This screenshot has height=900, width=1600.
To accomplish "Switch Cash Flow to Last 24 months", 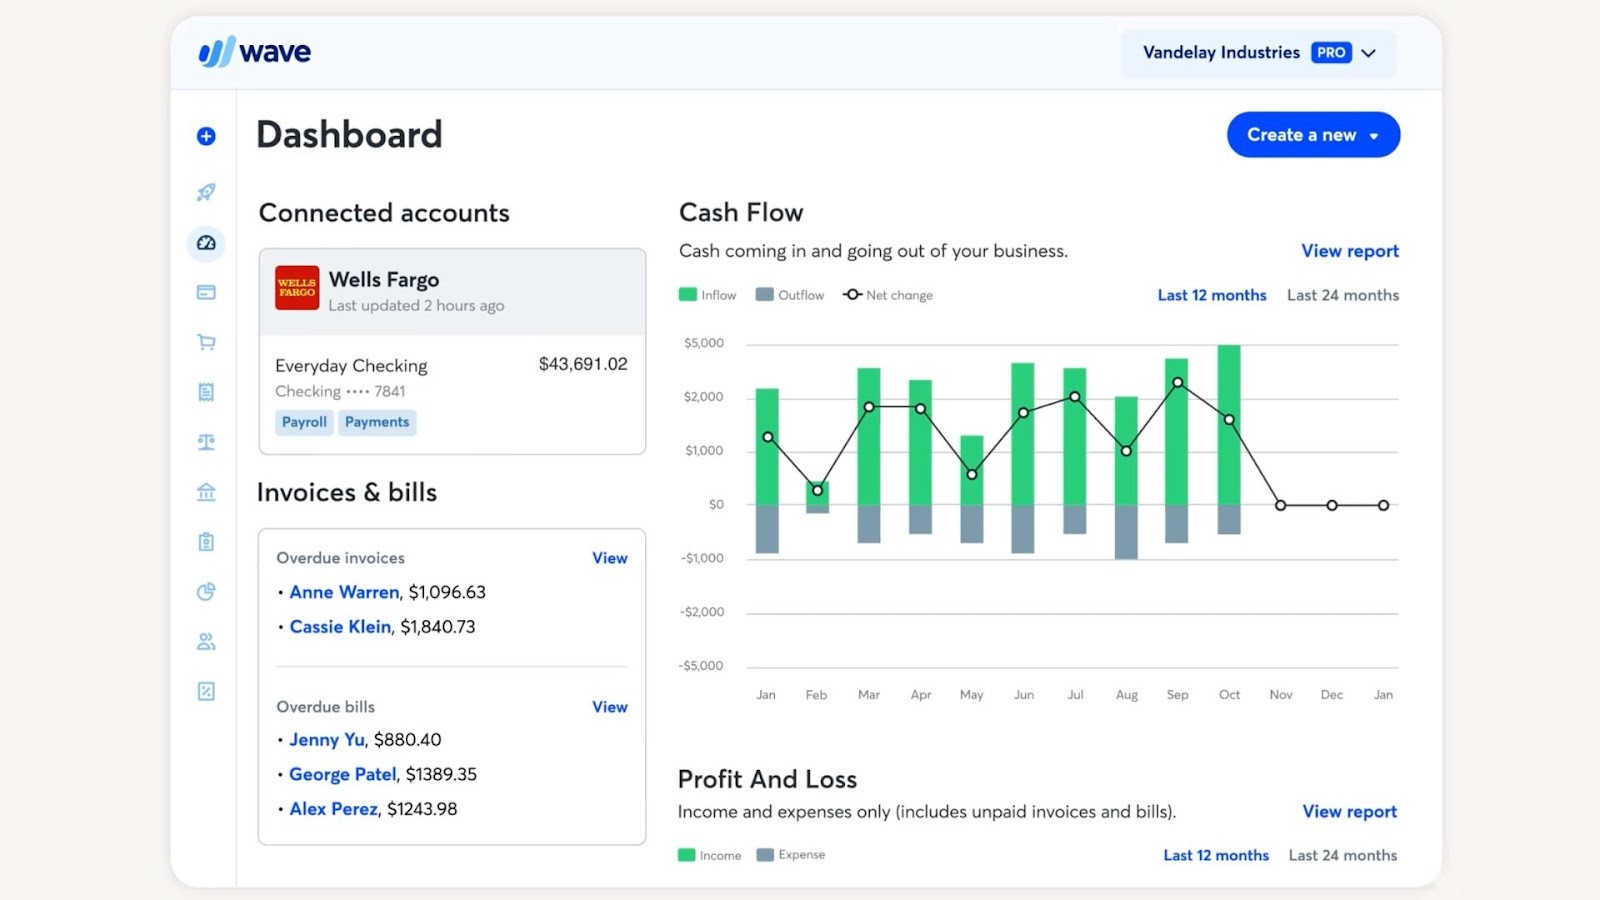I will [x=1342, y=295].
